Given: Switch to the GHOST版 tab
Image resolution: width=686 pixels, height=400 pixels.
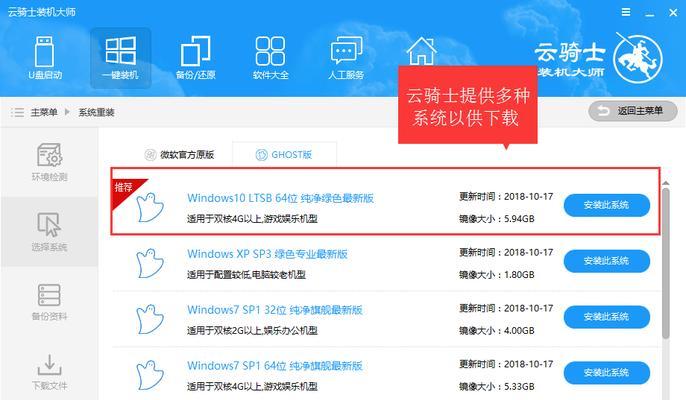Looking at the screenshot, I should pyautogui.click(x=284, y=154).
